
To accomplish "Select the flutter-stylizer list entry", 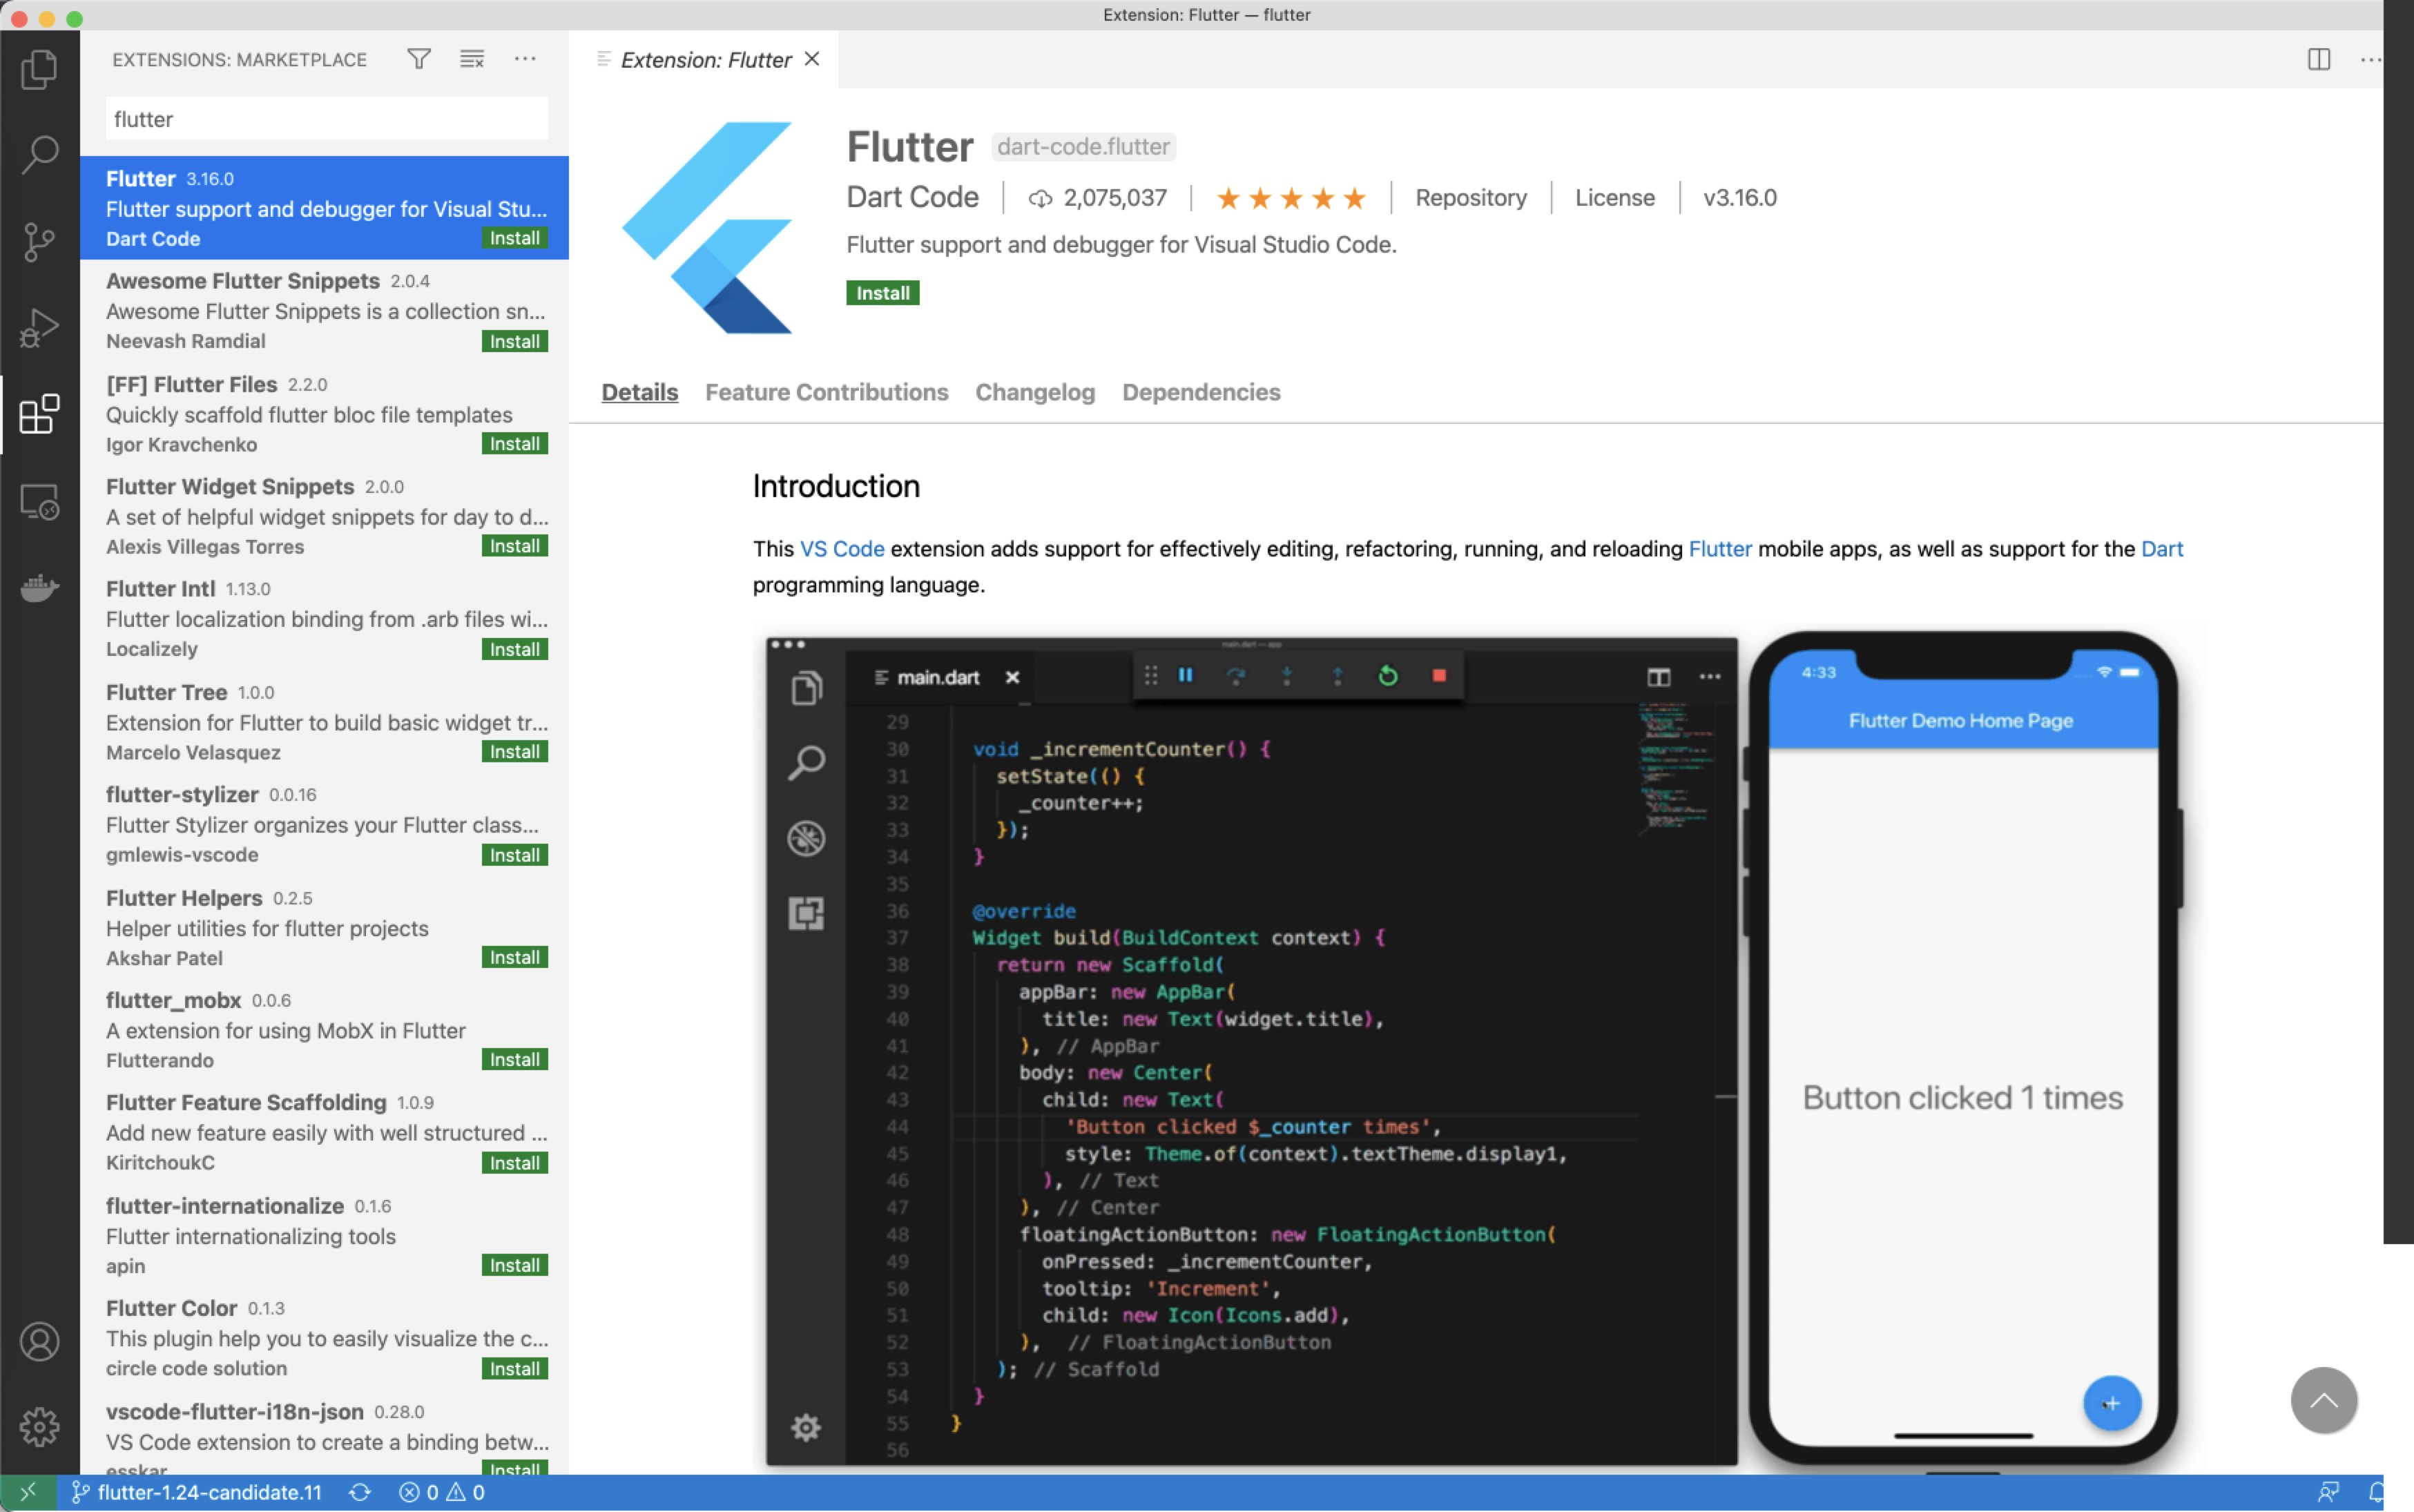I will 325,825.
